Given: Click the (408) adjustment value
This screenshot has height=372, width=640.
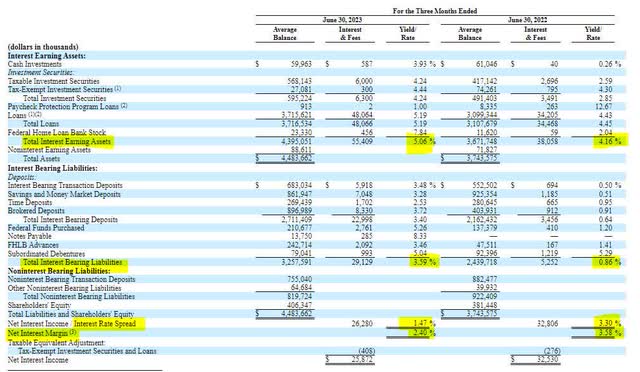Looking at the screenshot, I should [x=367, y=351].
